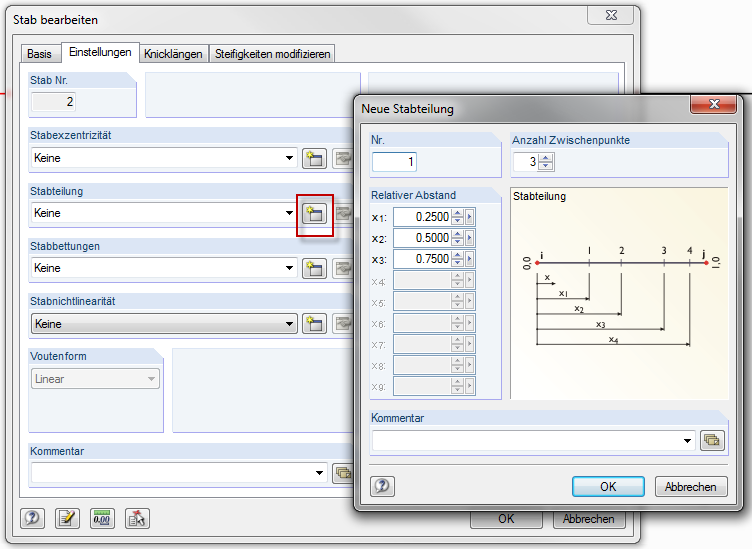Open help in Stab bearbeiten dialog
The image size is (752, 549).
coord(32,518)
